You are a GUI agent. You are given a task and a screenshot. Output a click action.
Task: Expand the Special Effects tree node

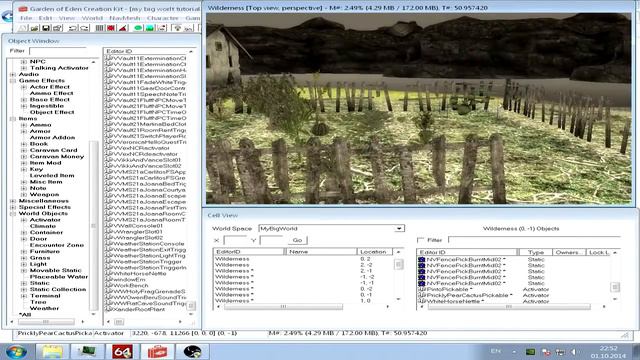(x=13, y=207)
